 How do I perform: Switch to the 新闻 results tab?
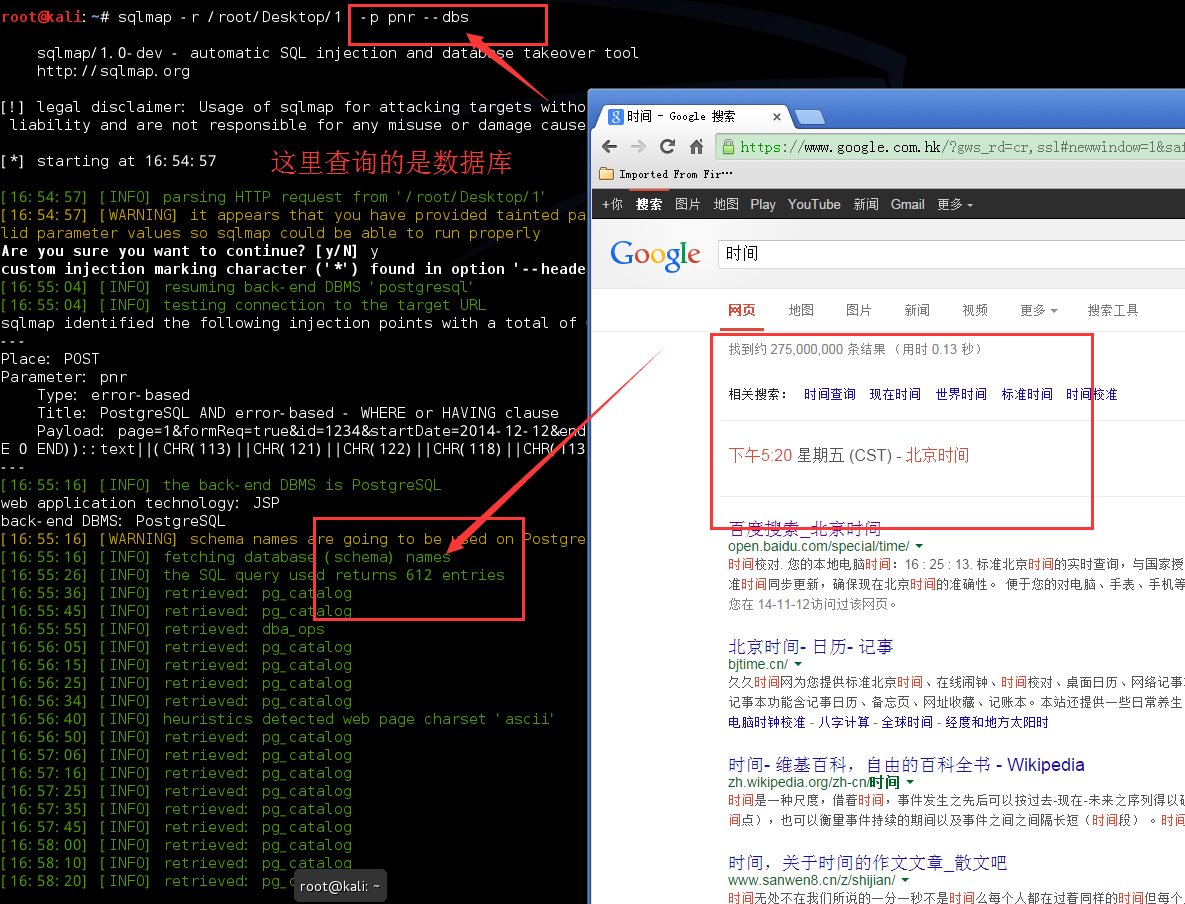coord(917,310)
